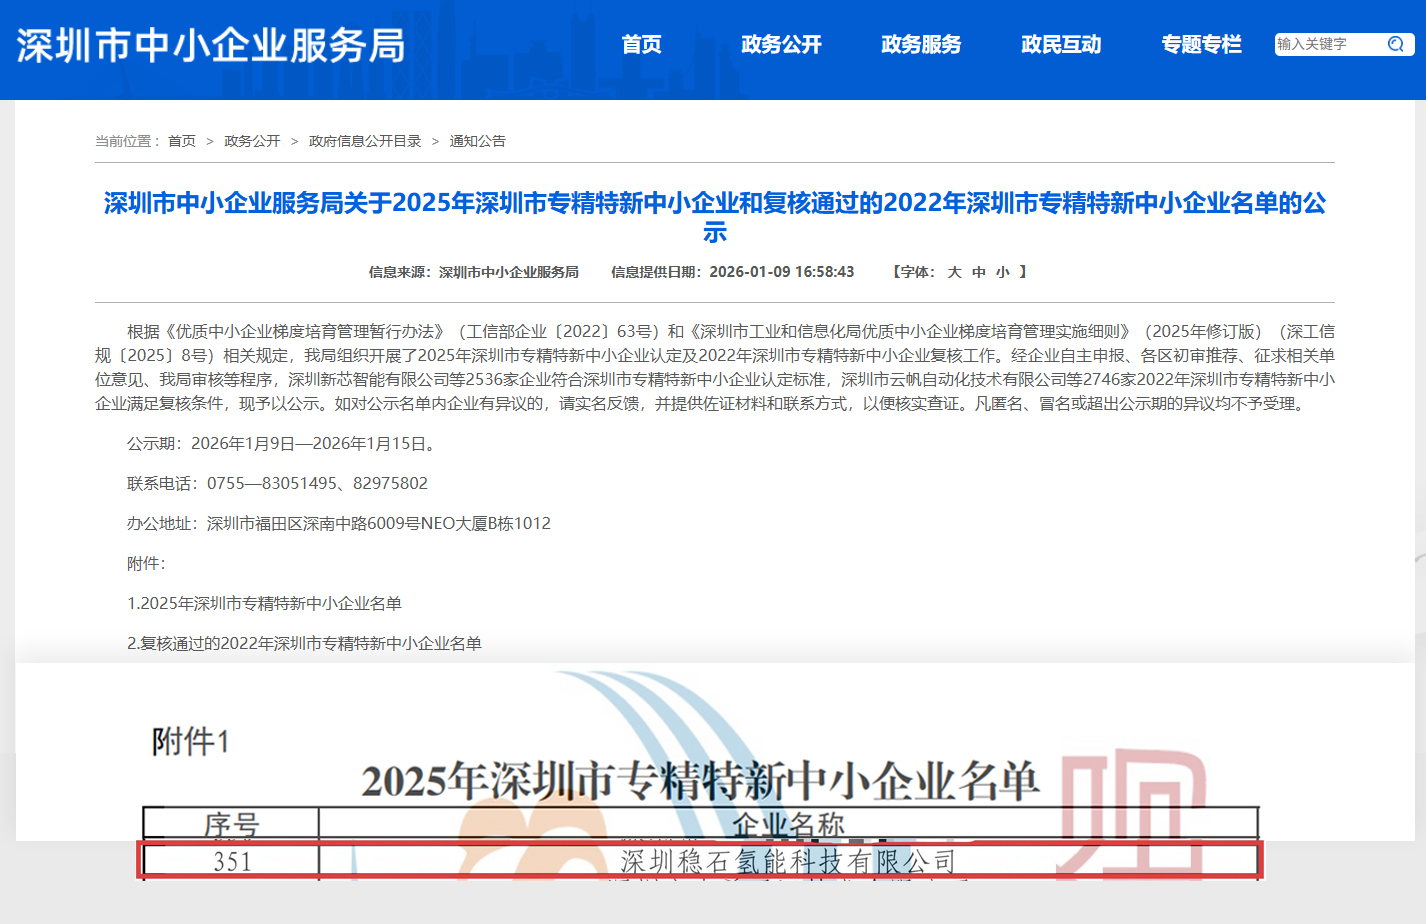Viewport: 1426px width, 924px height.
Task: Focus the 输入关键字 search box
Action: pos(1328,44)
